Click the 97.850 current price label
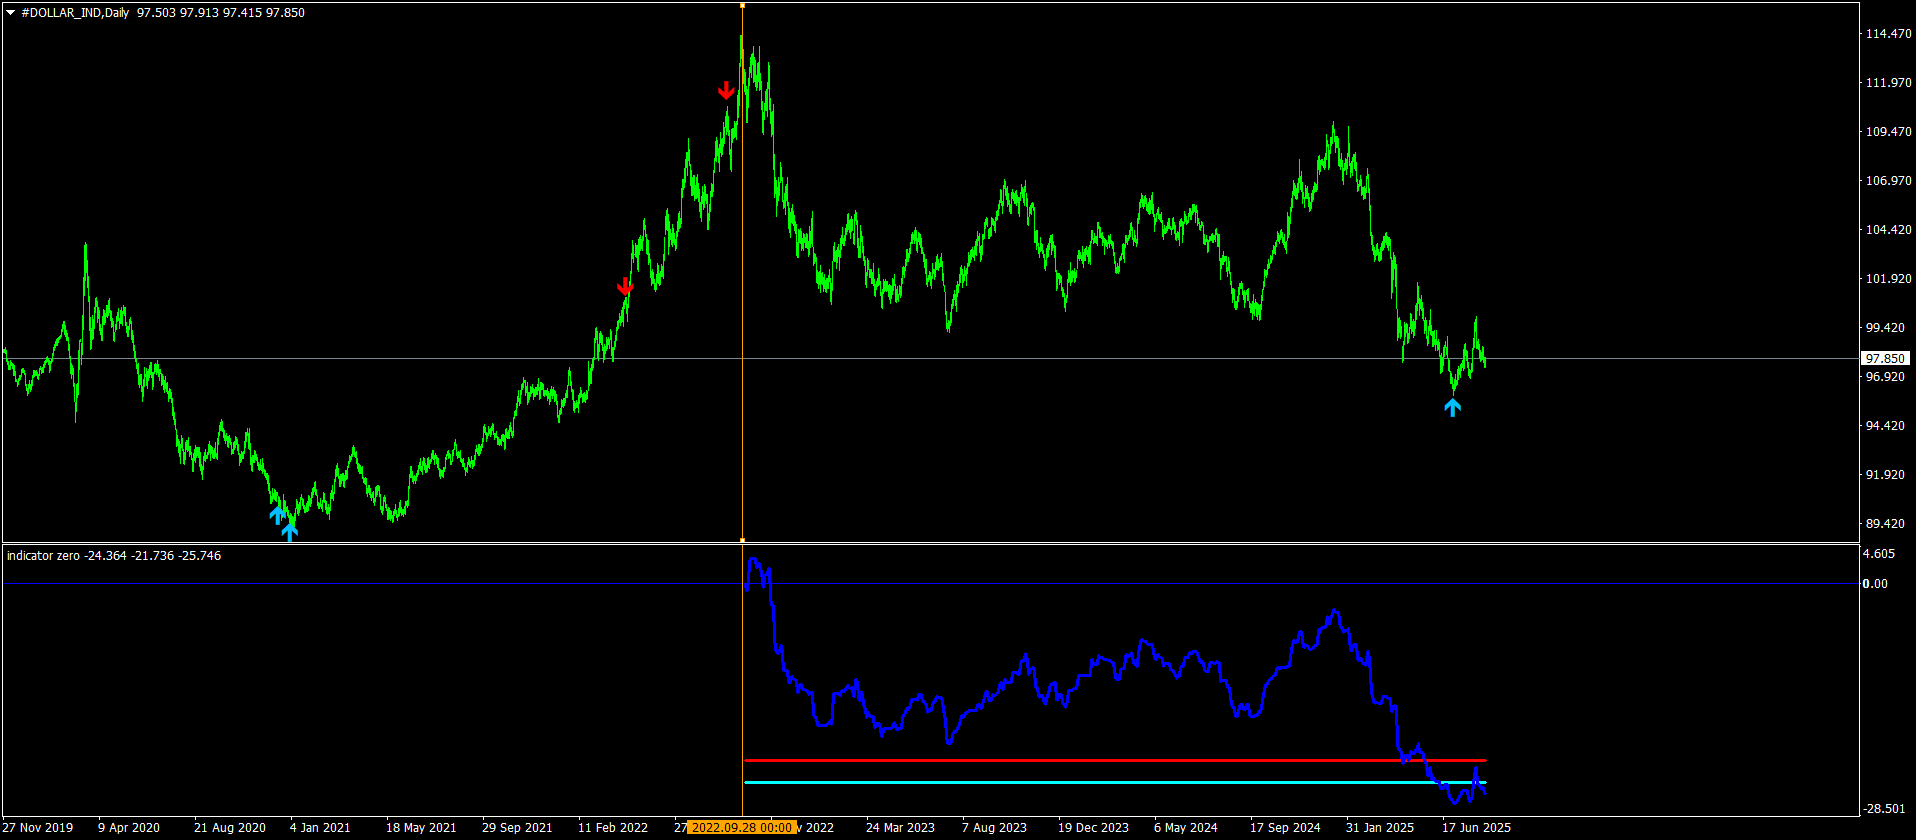 1885,358
